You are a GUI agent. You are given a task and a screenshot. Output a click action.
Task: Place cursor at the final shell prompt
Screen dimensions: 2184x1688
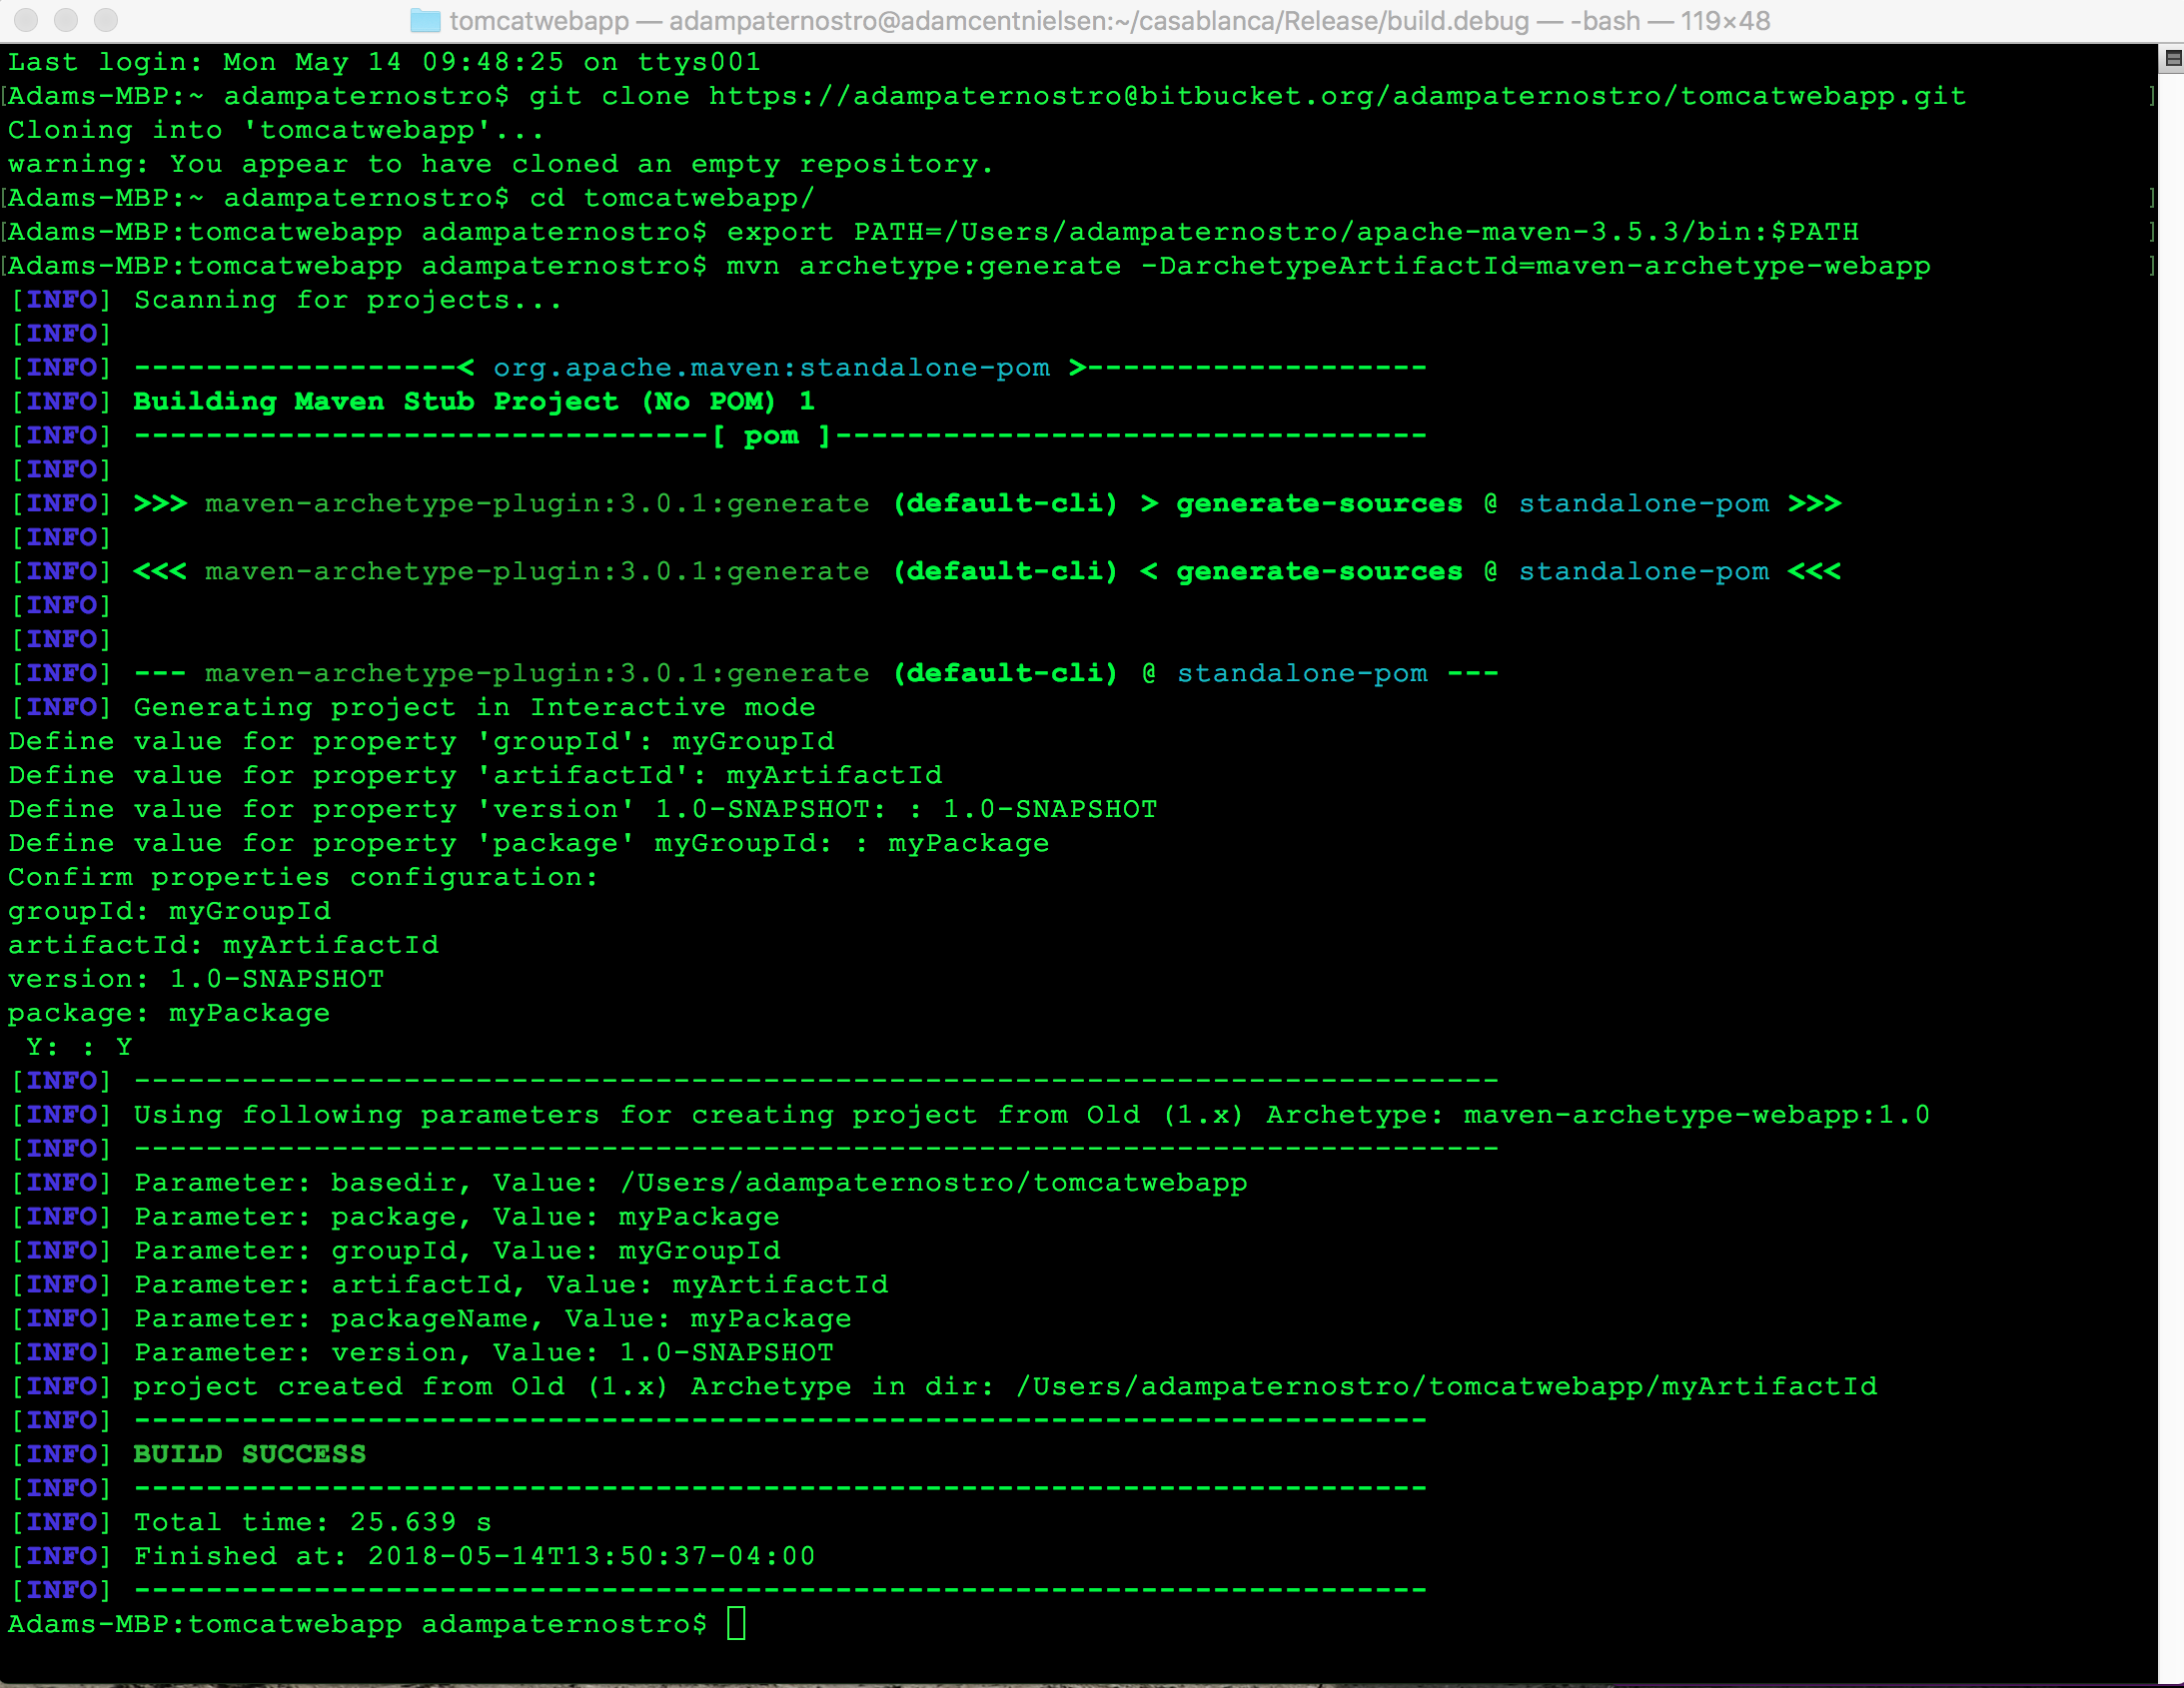click(x=736, y=1623)
